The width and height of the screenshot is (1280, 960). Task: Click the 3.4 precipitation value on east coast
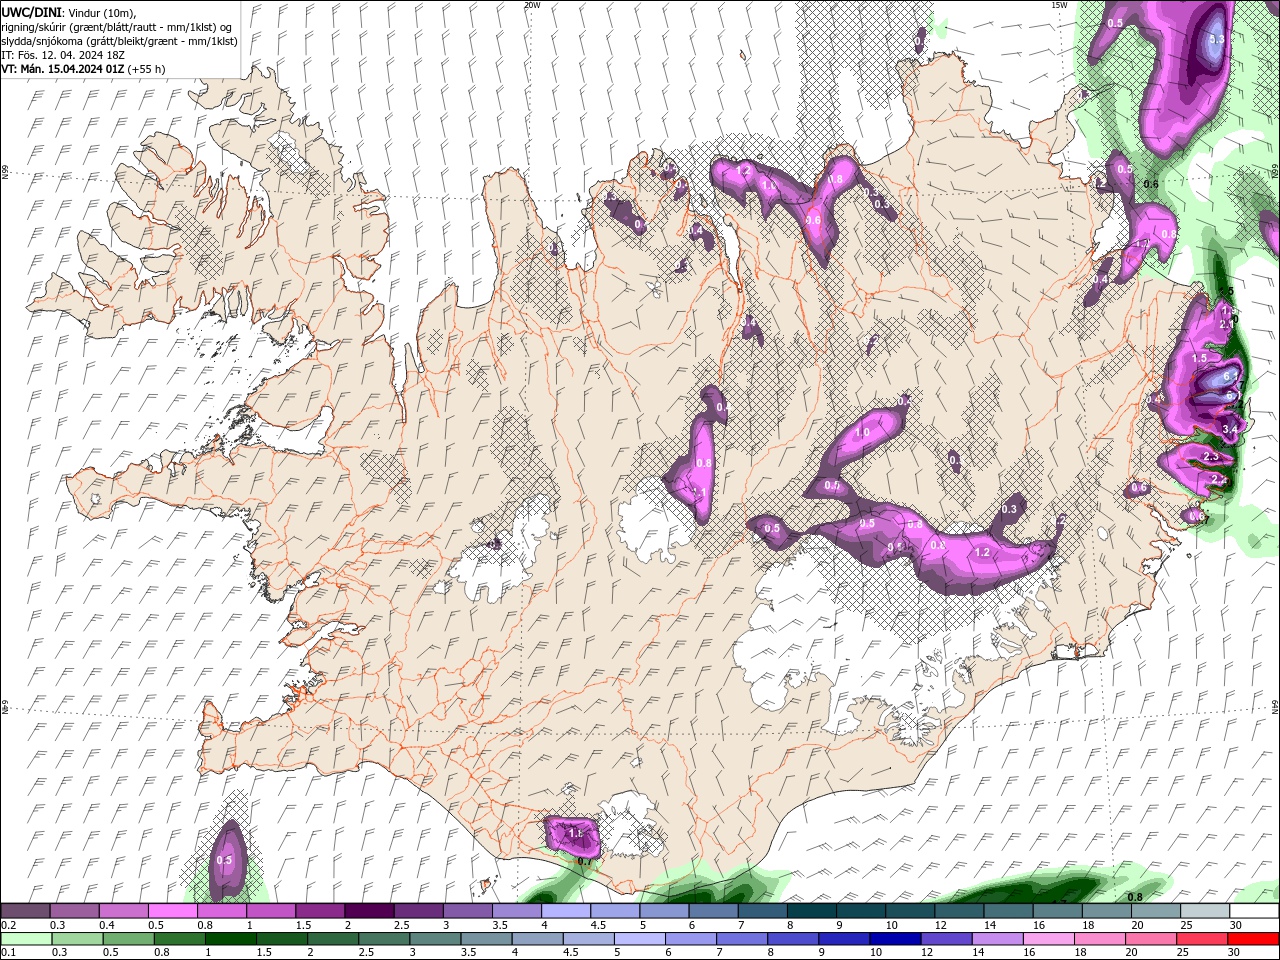[x=1230, y=429]
